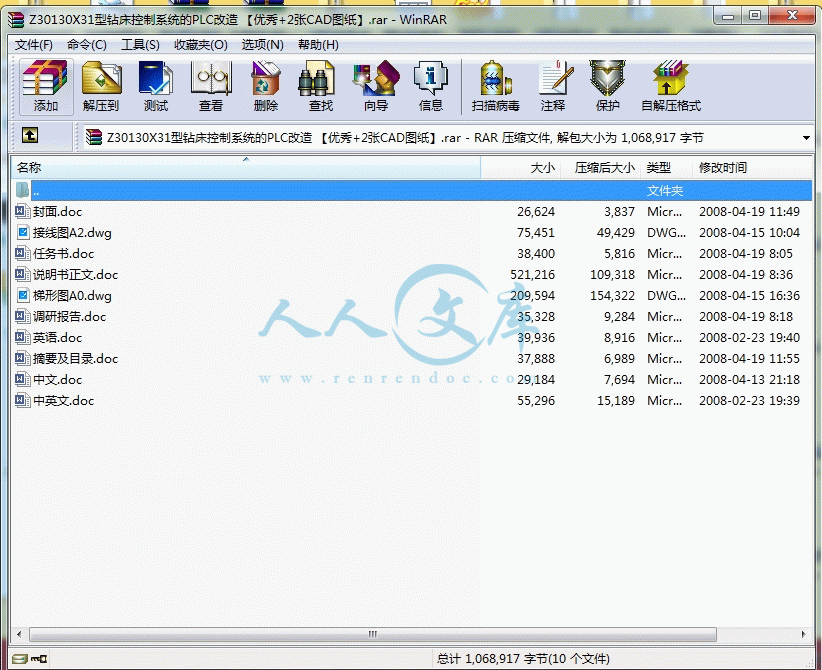
Task: Click packed size value 154,322
Action: tap(612, 295)
